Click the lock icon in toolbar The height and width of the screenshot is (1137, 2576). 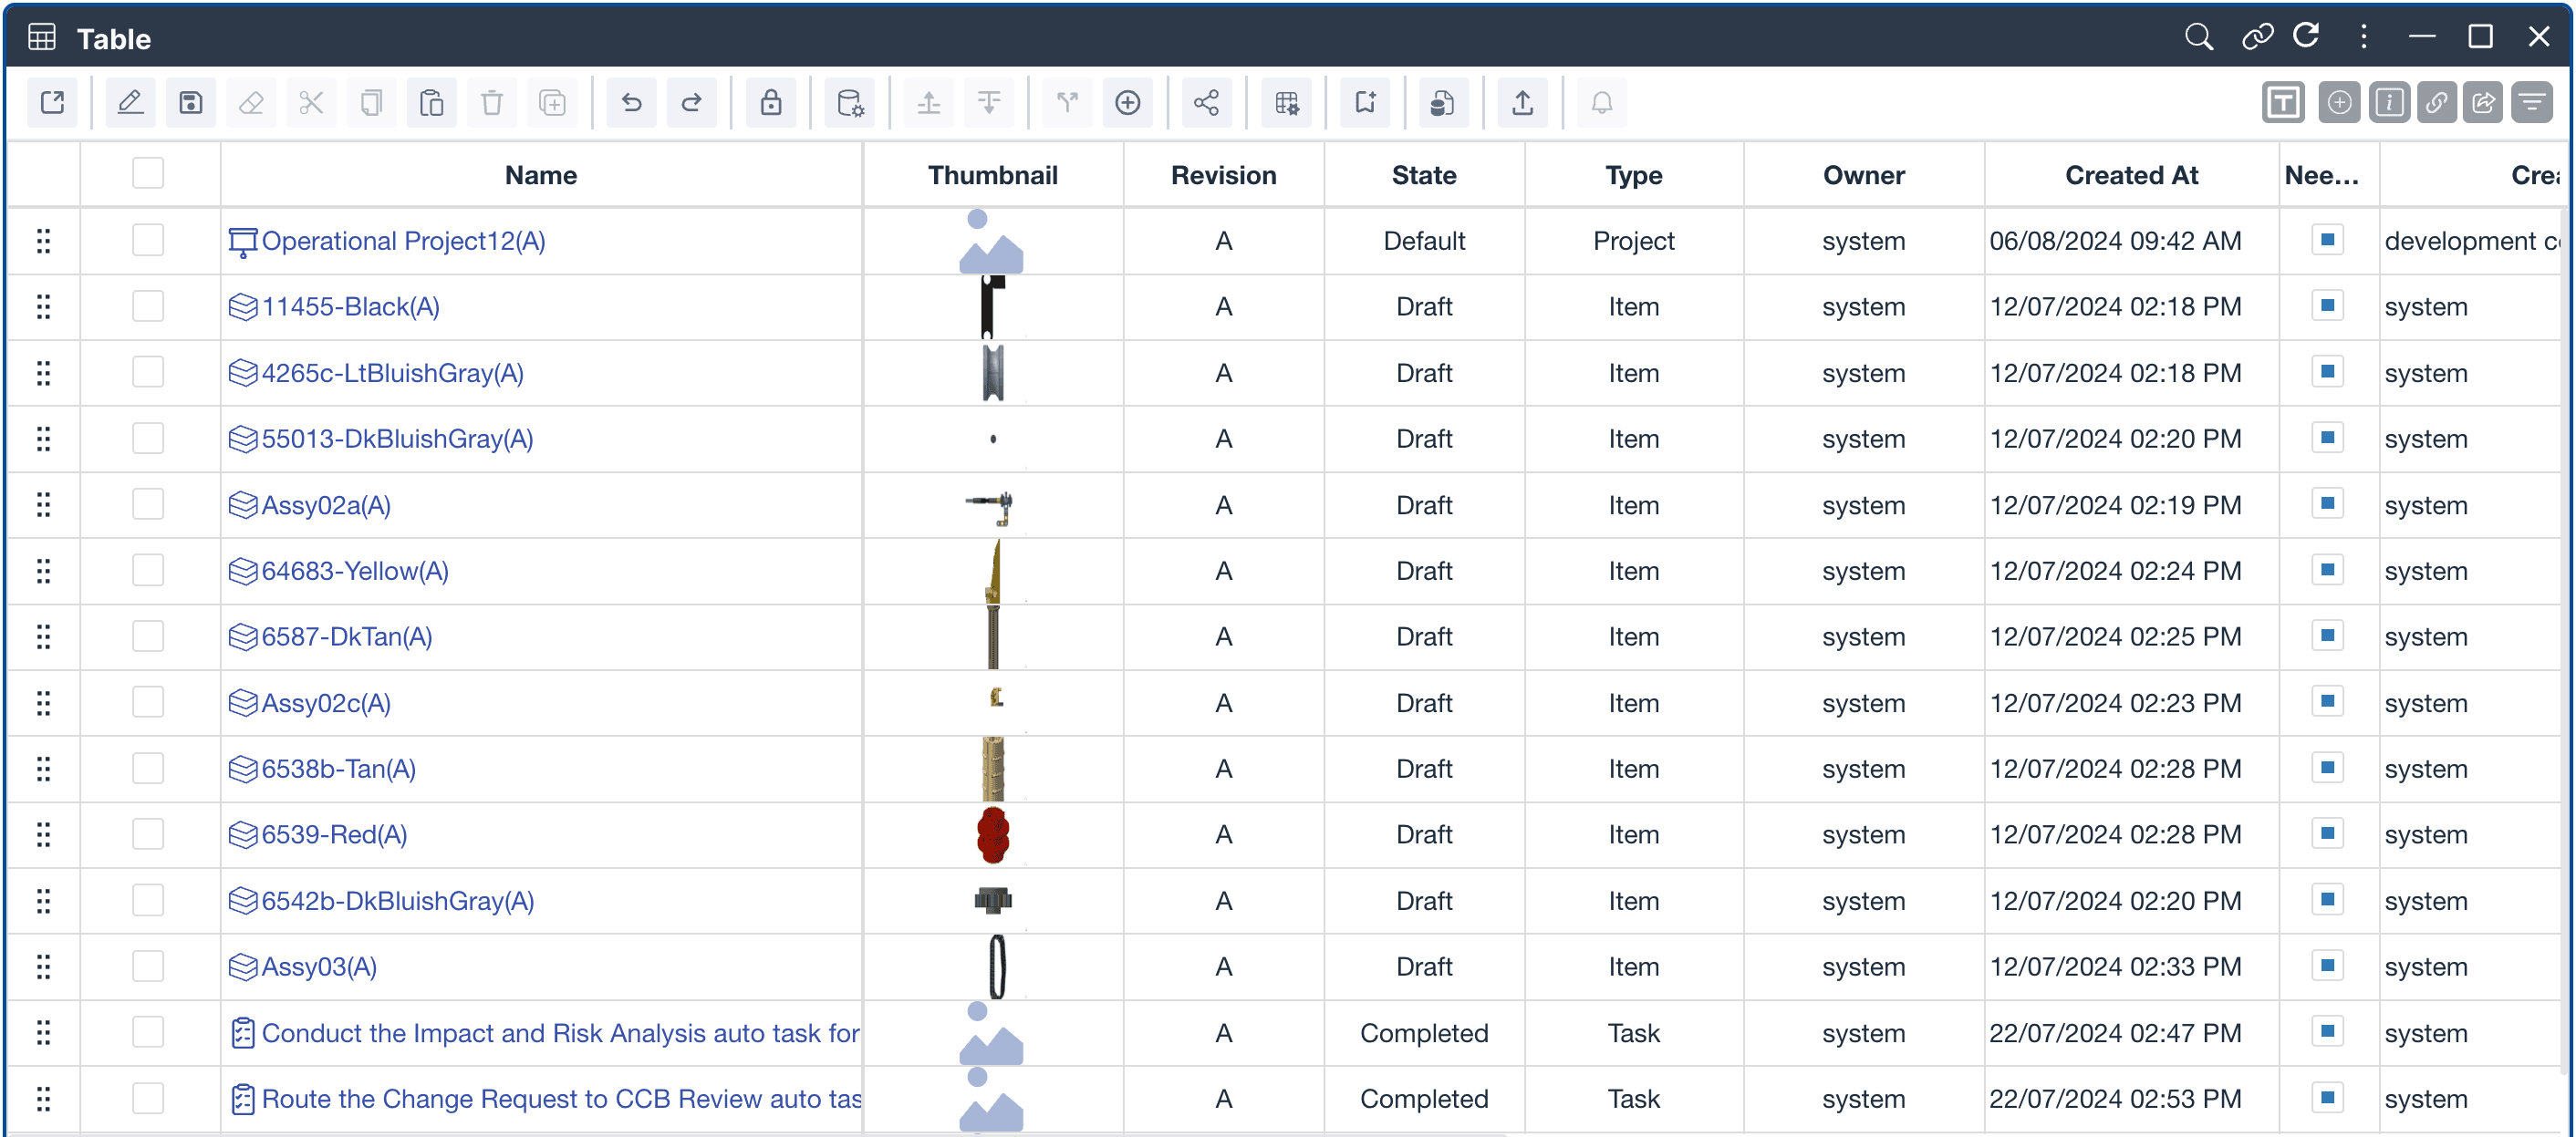(770, 102)
